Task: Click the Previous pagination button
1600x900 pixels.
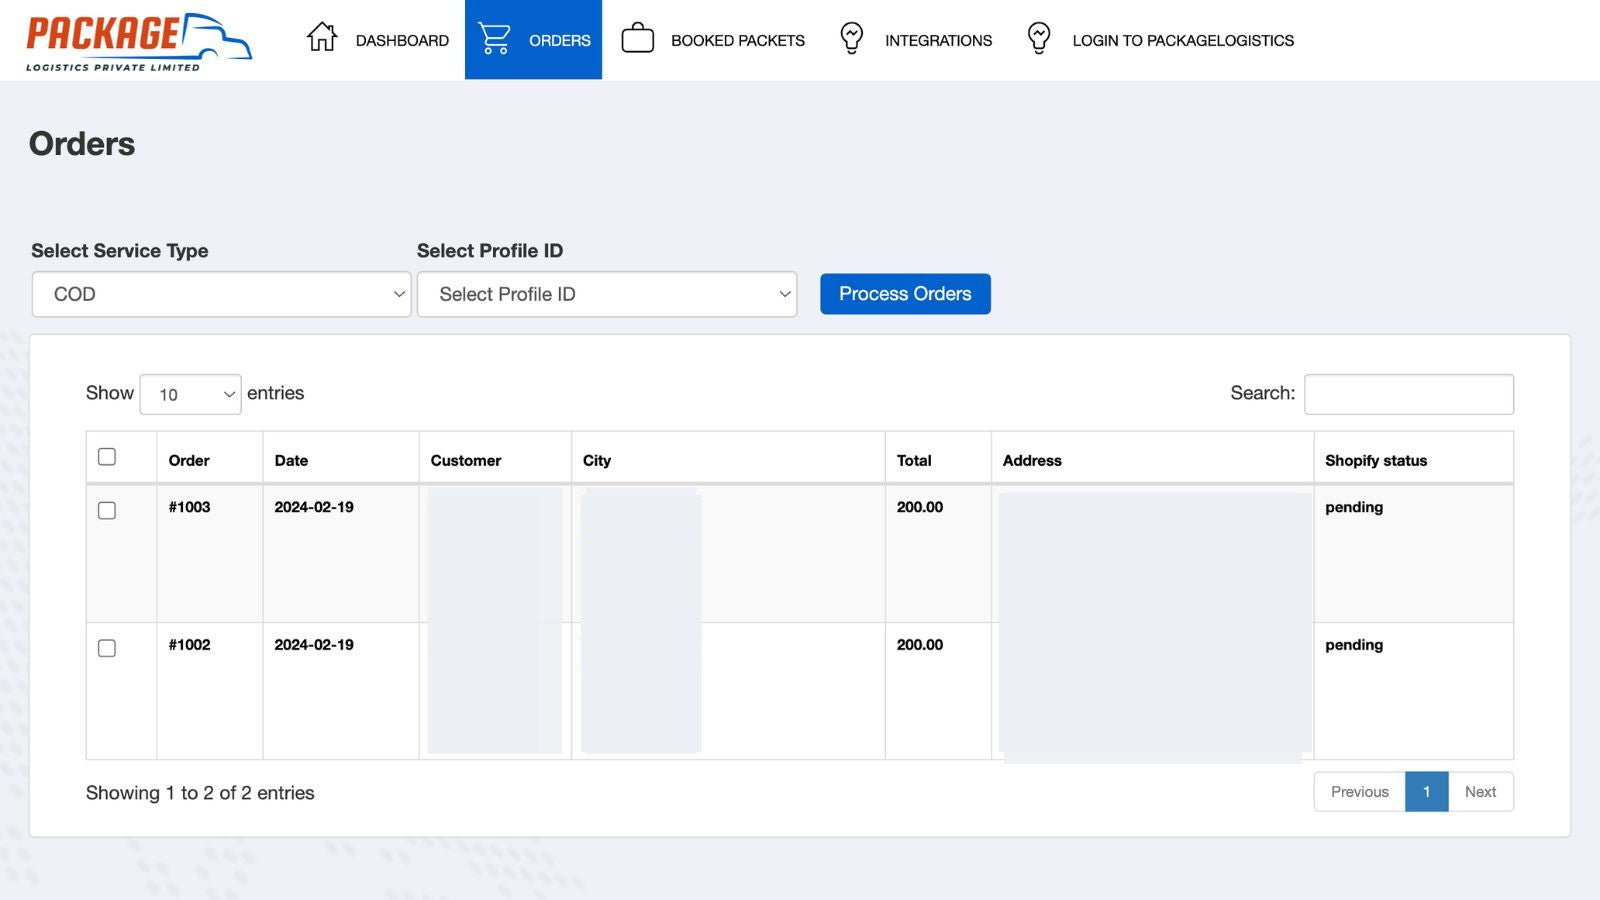Action: [x=1359, y=792]
